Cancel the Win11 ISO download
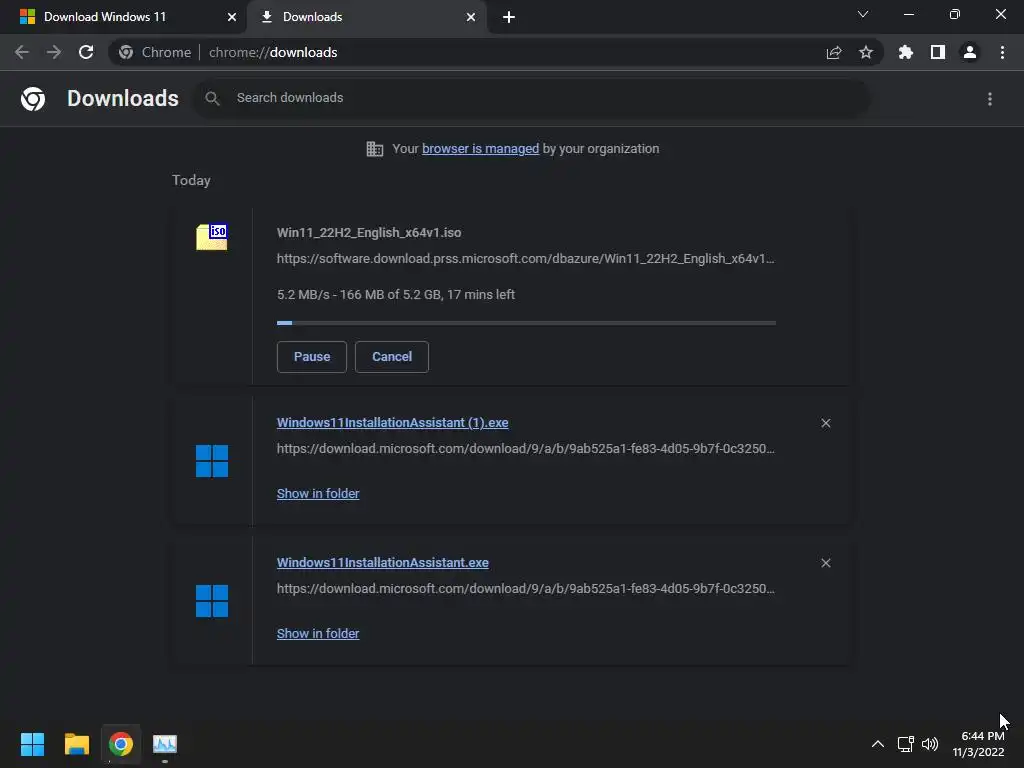Viewport: 1024px width, 768px height. click(392, 357)
